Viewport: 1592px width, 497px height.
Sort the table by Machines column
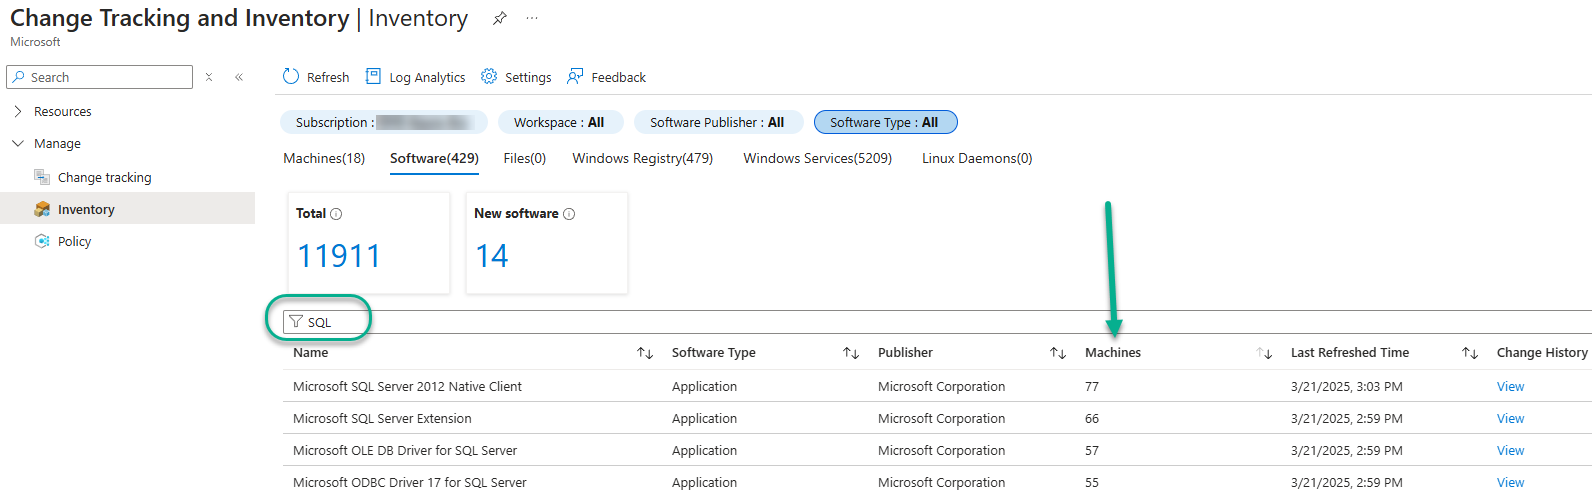(x=1264, y=353)
